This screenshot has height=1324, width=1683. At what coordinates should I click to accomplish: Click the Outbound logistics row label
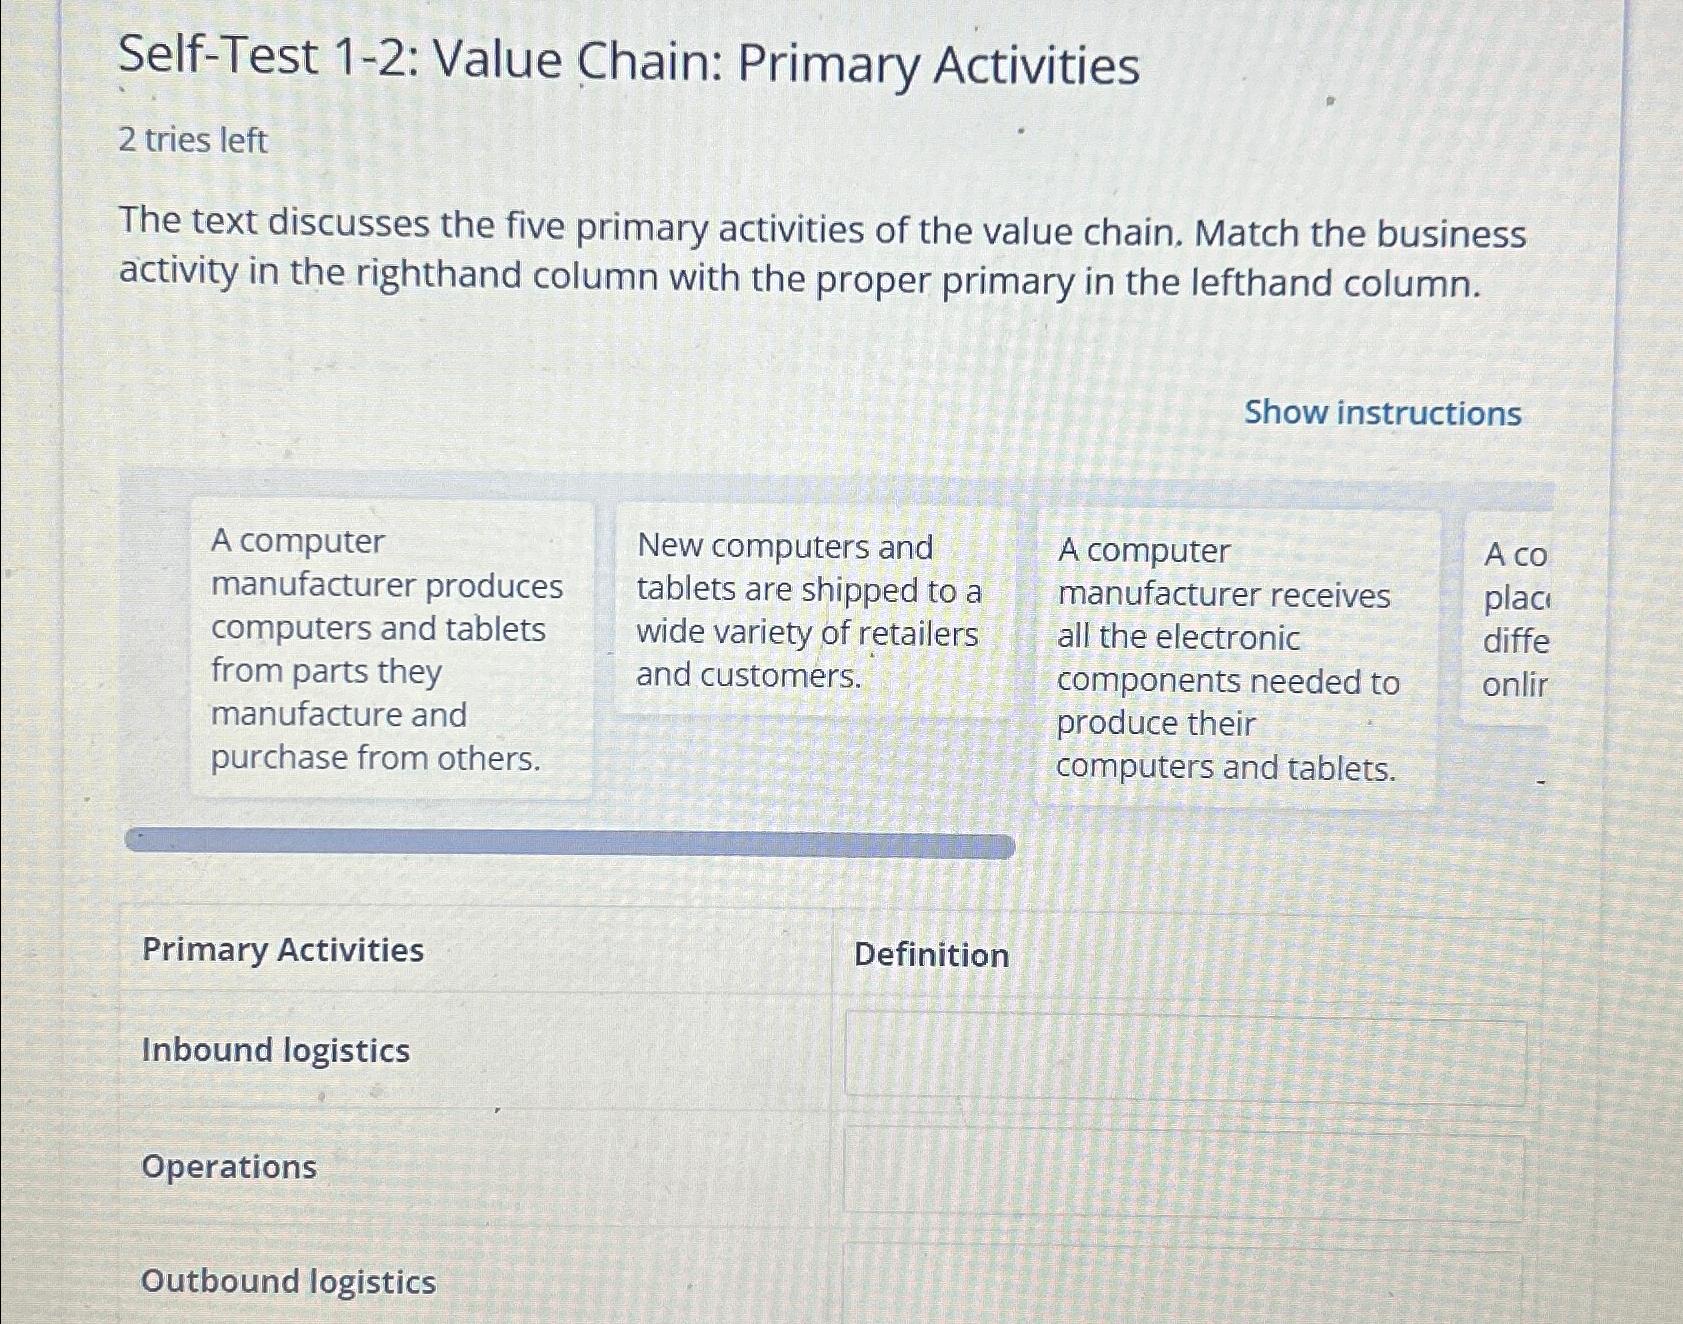coord(286,1281)
